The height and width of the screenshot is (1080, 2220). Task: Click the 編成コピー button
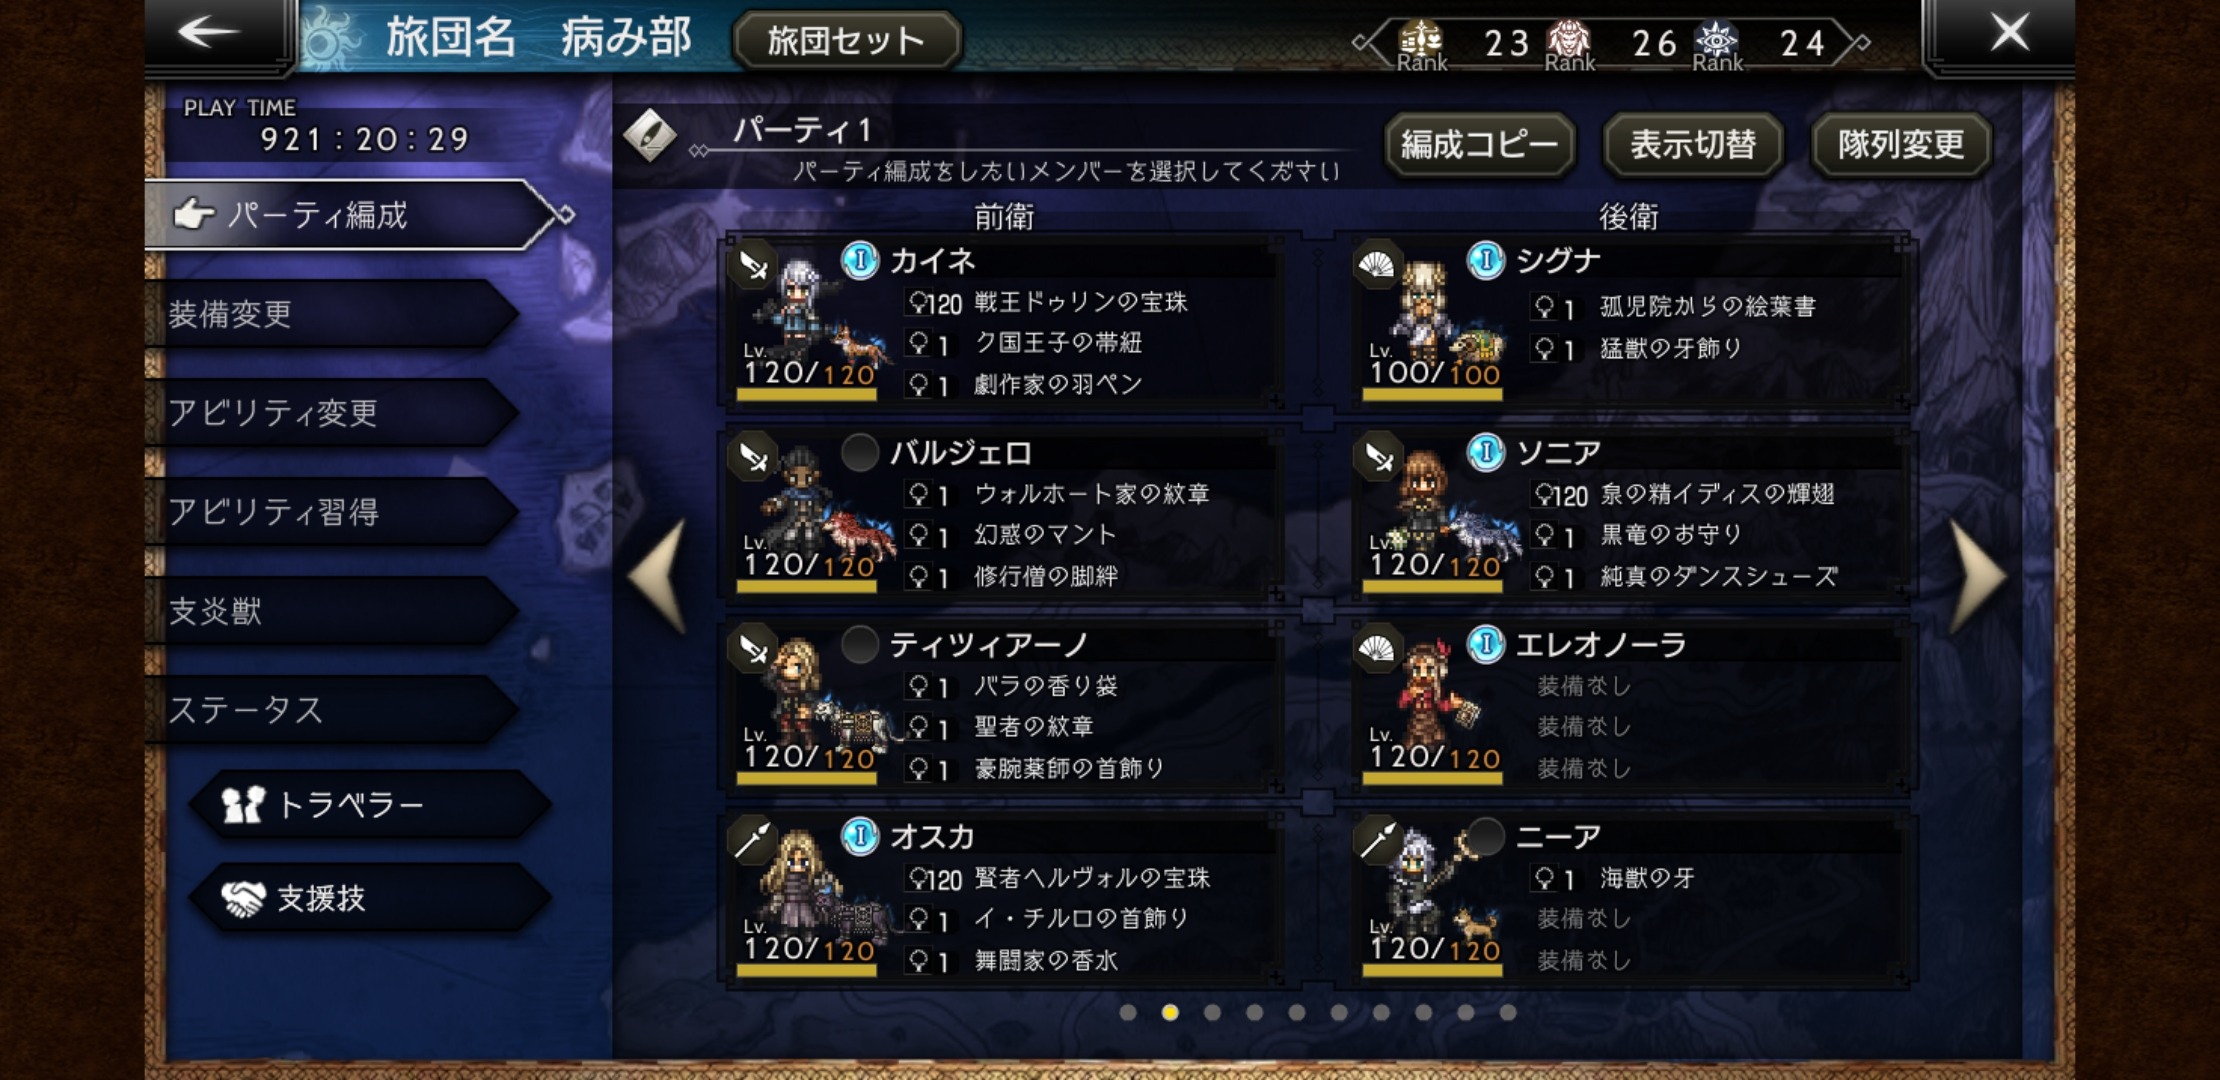tap(1480, 145)
